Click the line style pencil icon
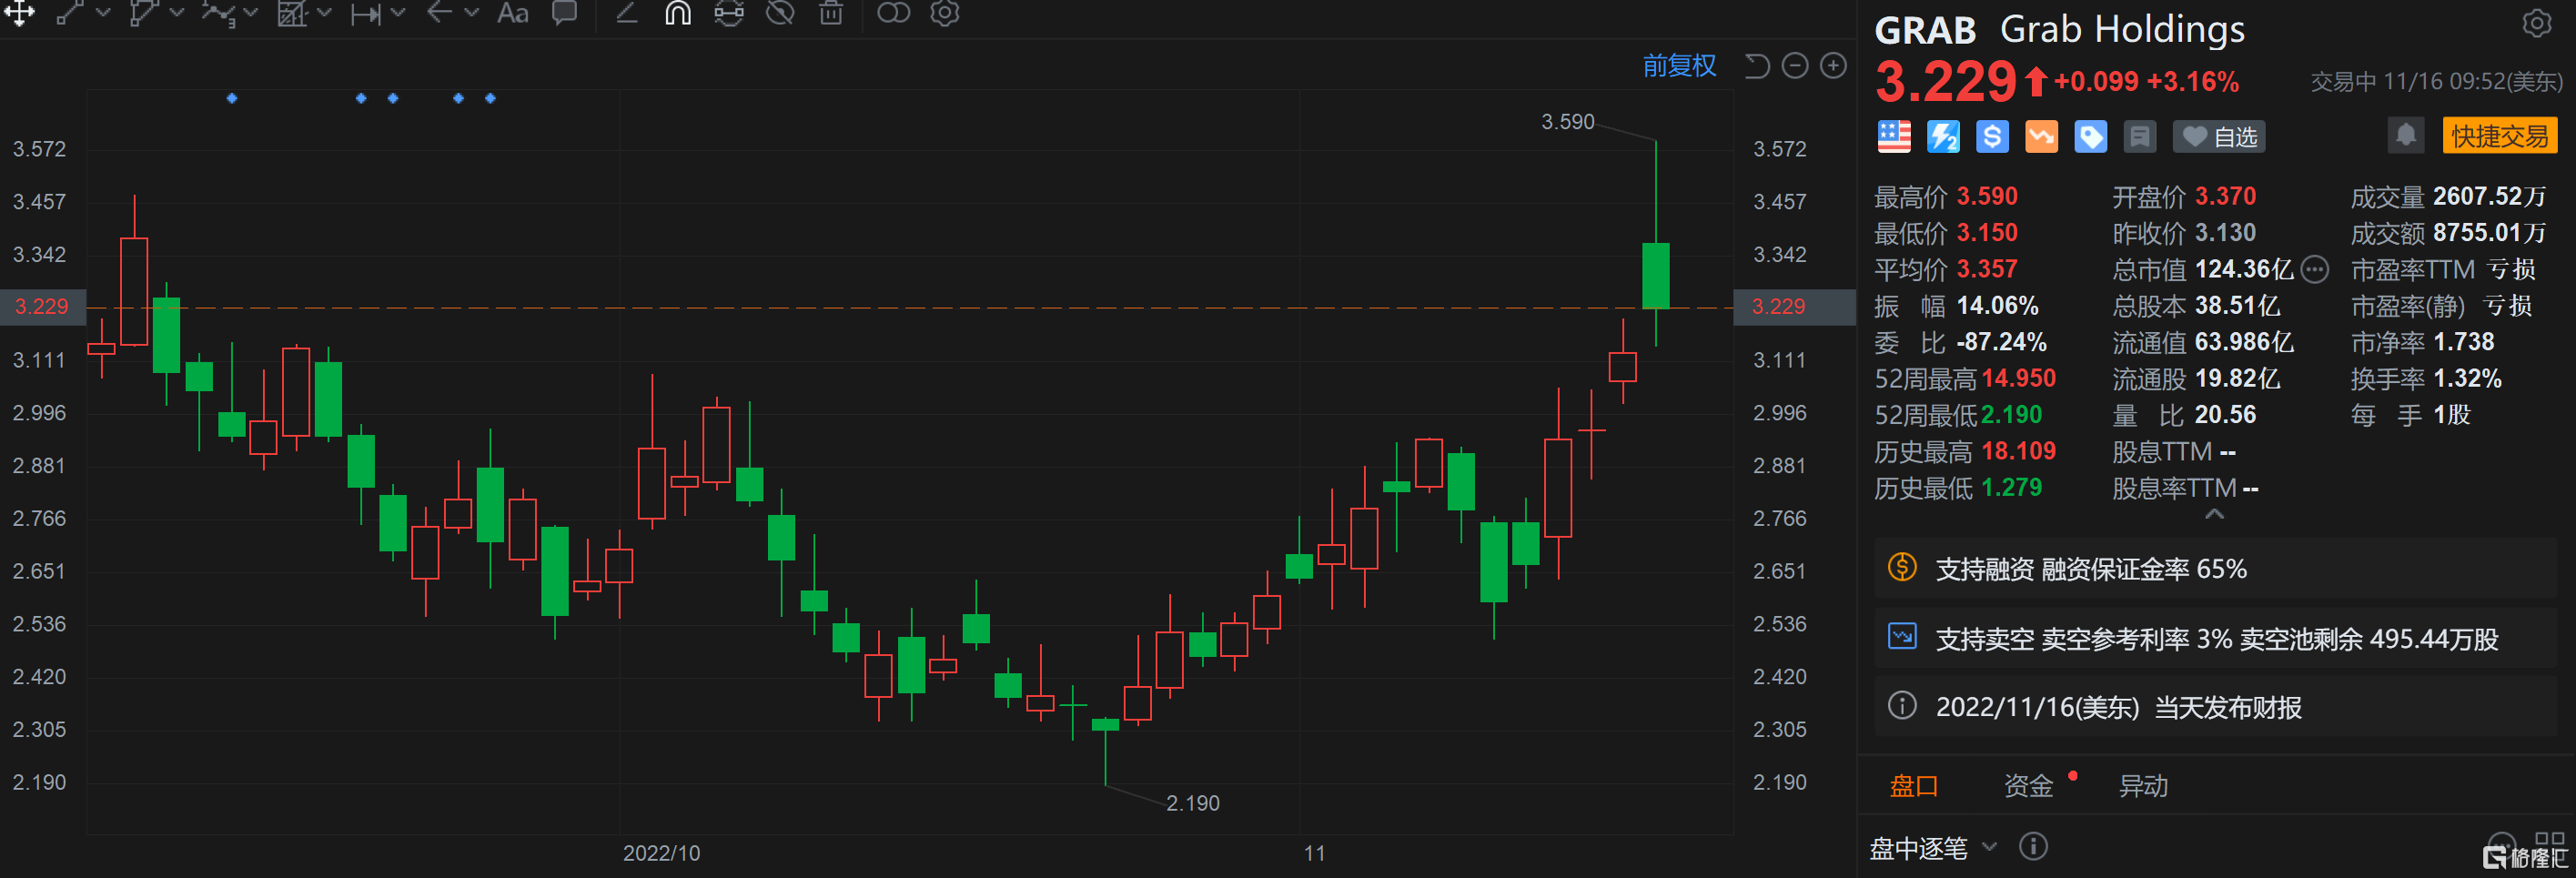 click(627, 12)
